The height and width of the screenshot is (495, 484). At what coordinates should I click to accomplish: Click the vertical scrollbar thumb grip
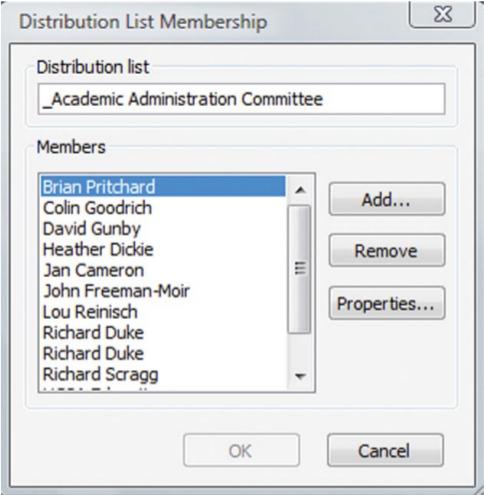click(300, 269)
